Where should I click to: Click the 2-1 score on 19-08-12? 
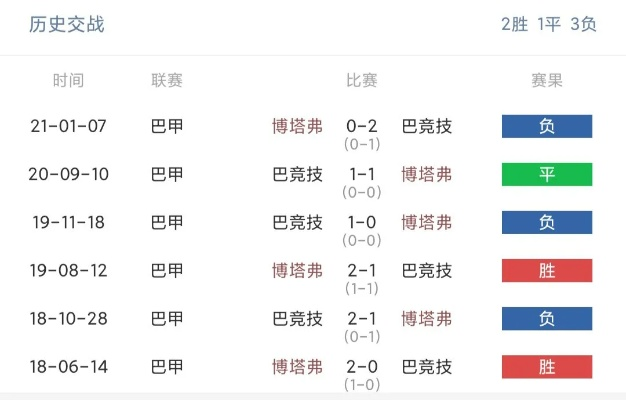click(362, 271)
